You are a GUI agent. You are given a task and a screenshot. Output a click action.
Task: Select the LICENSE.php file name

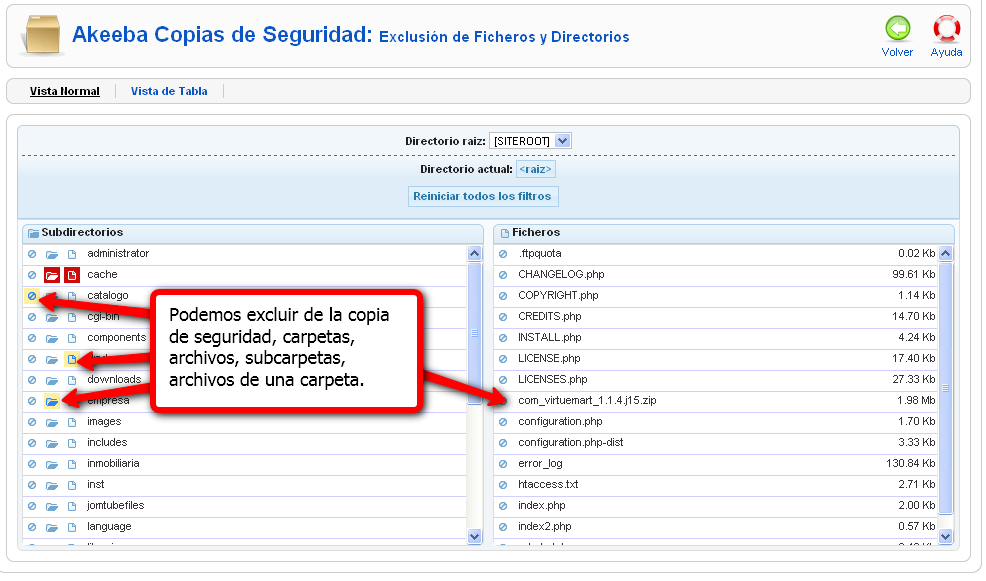coord(551,359)
